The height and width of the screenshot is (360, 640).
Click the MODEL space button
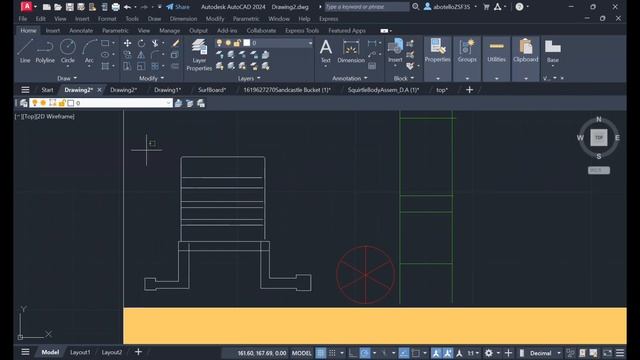pos(302,353)
